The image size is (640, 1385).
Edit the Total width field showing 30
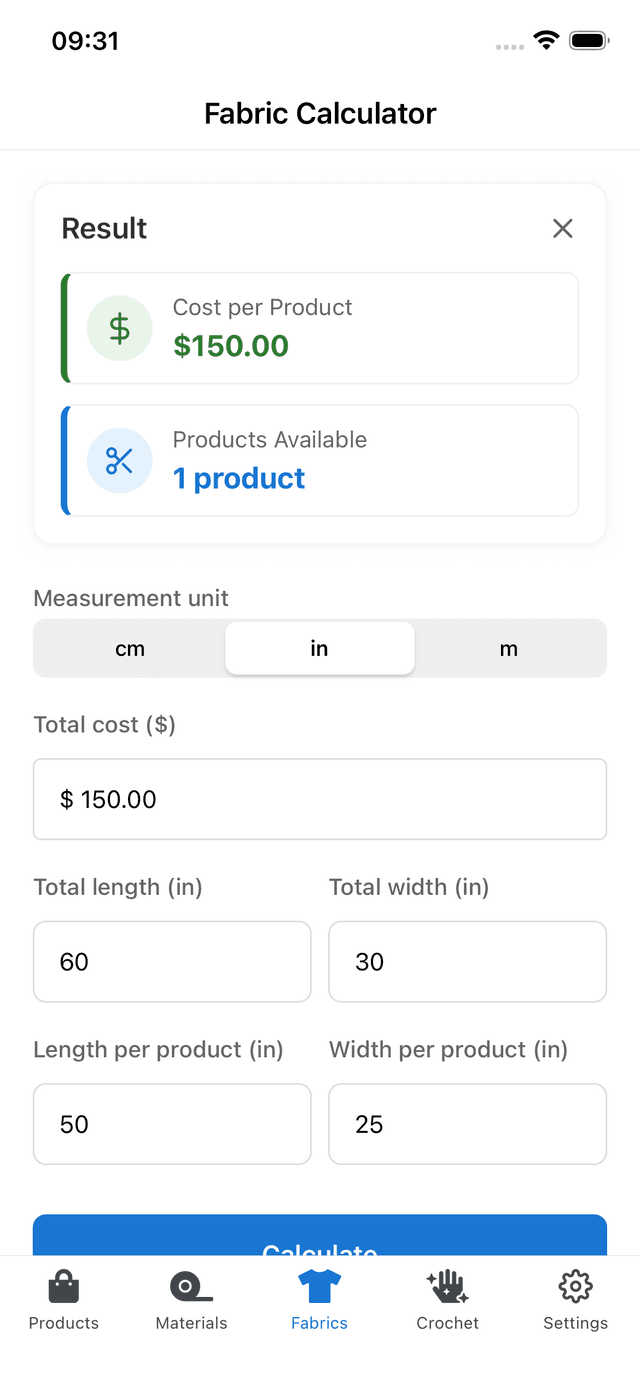pos(468,961)
